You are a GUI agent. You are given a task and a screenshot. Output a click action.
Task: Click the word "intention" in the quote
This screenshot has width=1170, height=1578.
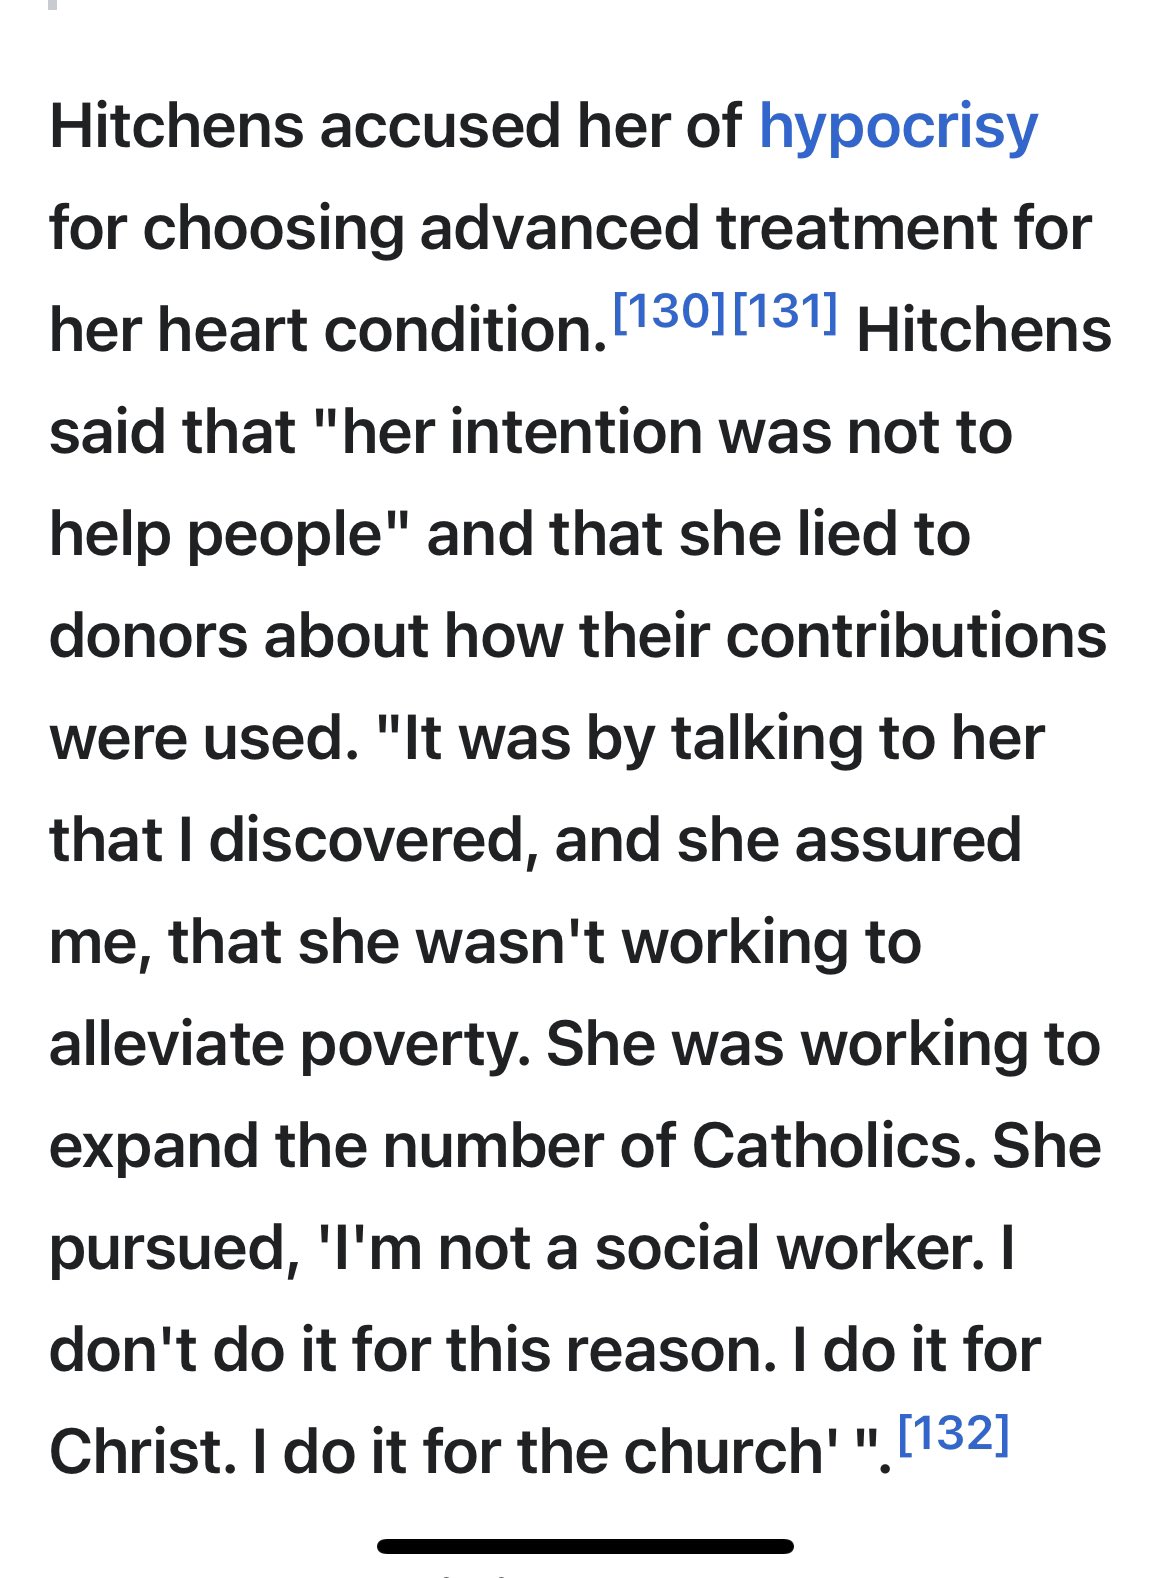[x=576, y=433]
